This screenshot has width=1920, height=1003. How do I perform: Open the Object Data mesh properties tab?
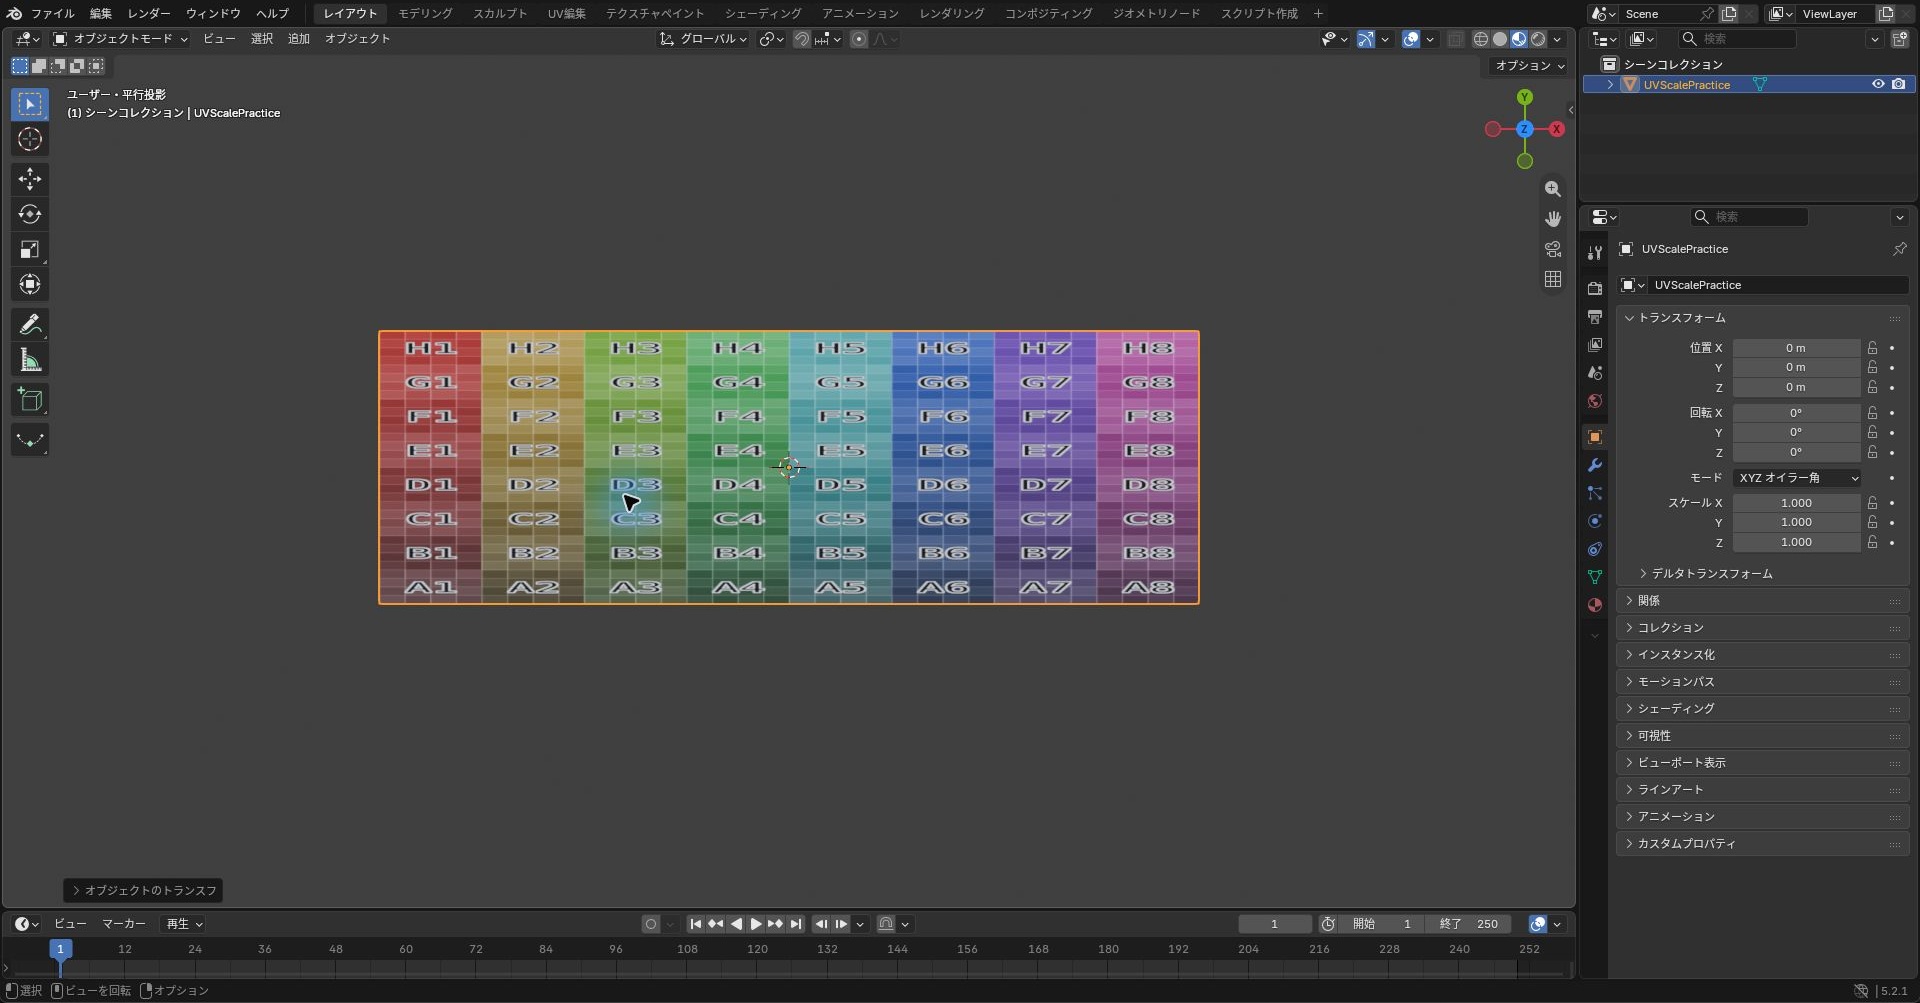(1595, 577)
